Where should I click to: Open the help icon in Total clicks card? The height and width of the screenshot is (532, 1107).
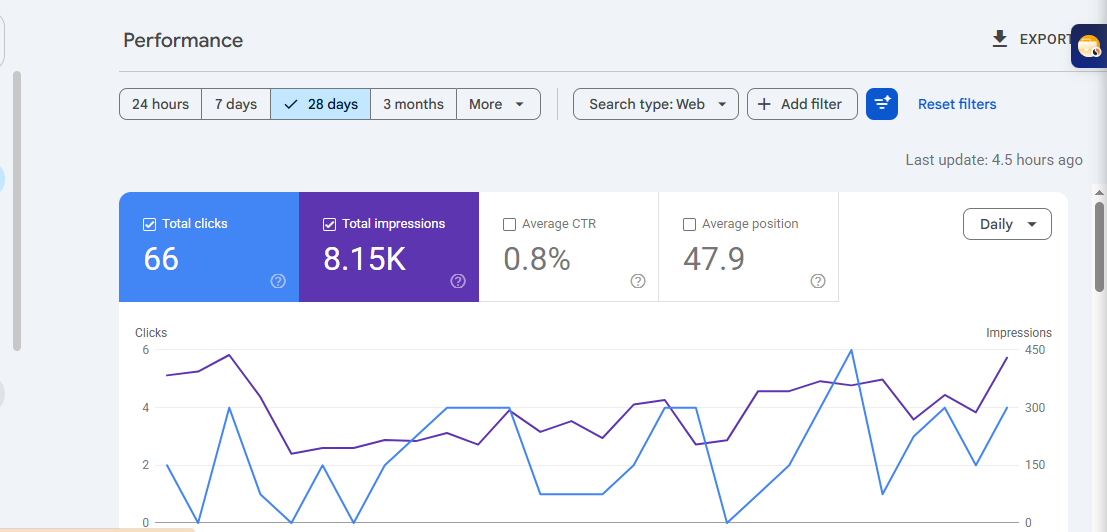[x=278, y=282]
